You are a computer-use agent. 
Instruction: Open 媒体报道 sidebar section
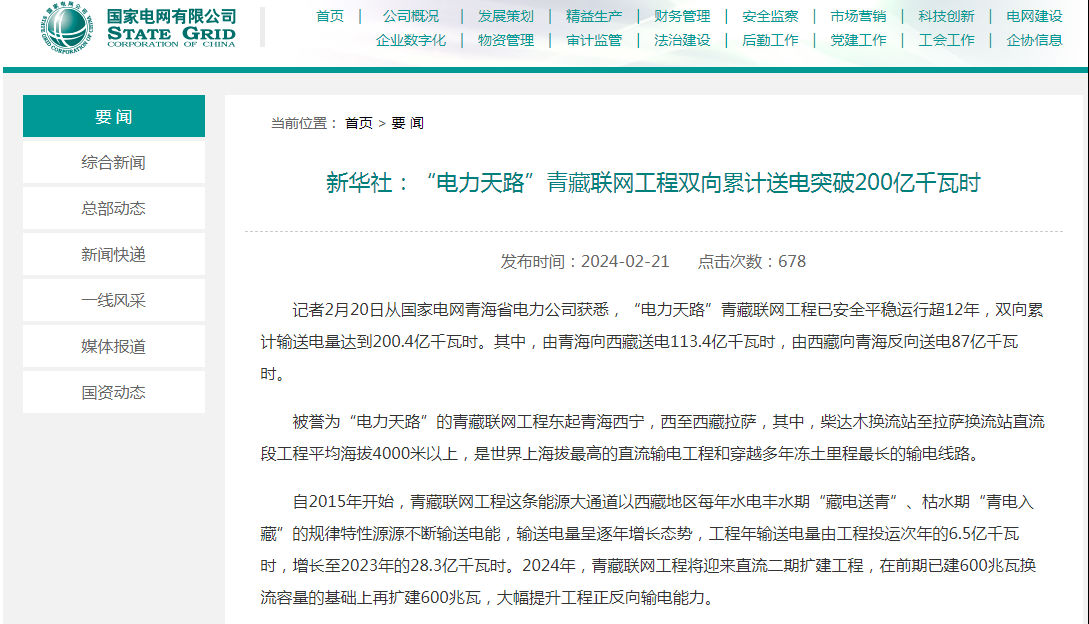point(114,347)
